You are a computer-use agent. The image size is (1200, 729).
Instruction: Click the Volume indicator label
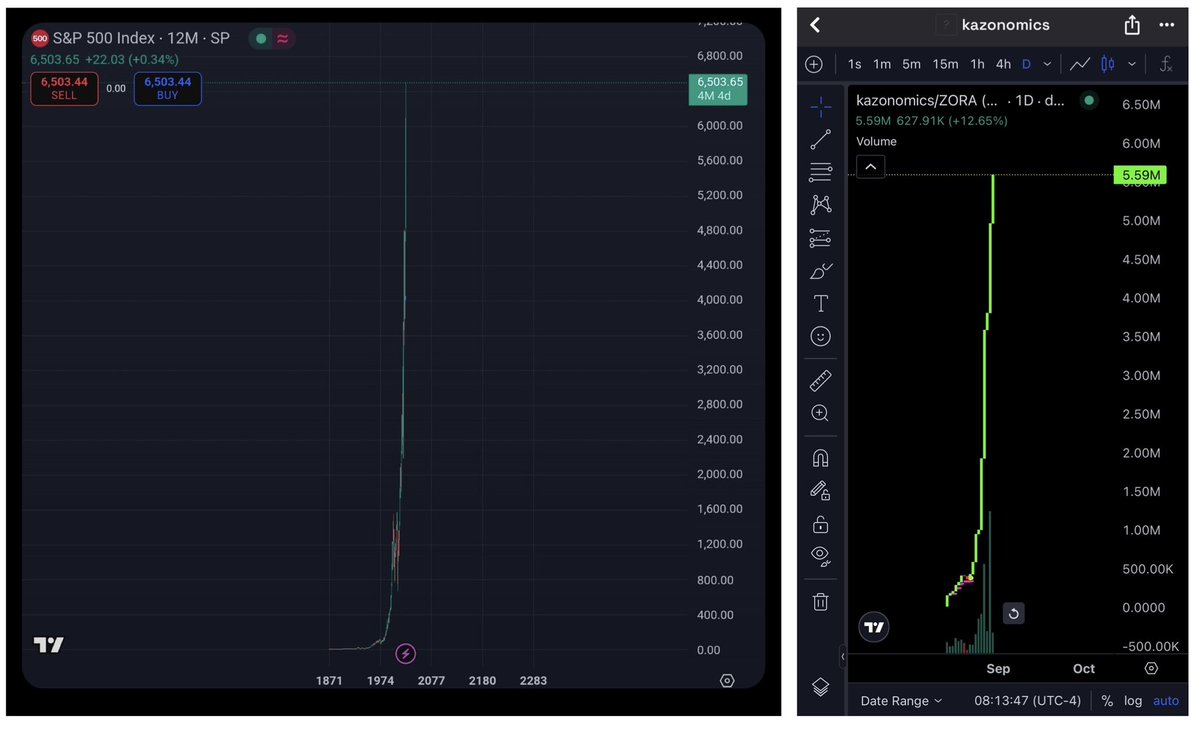[x=876, y=141]
